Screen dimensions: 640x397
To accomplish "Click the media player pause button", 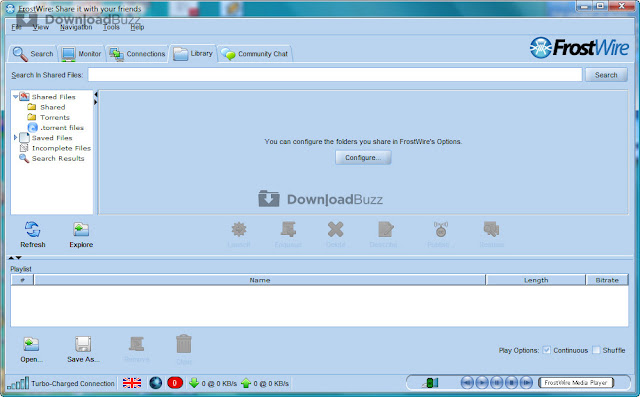I will 497,383.
